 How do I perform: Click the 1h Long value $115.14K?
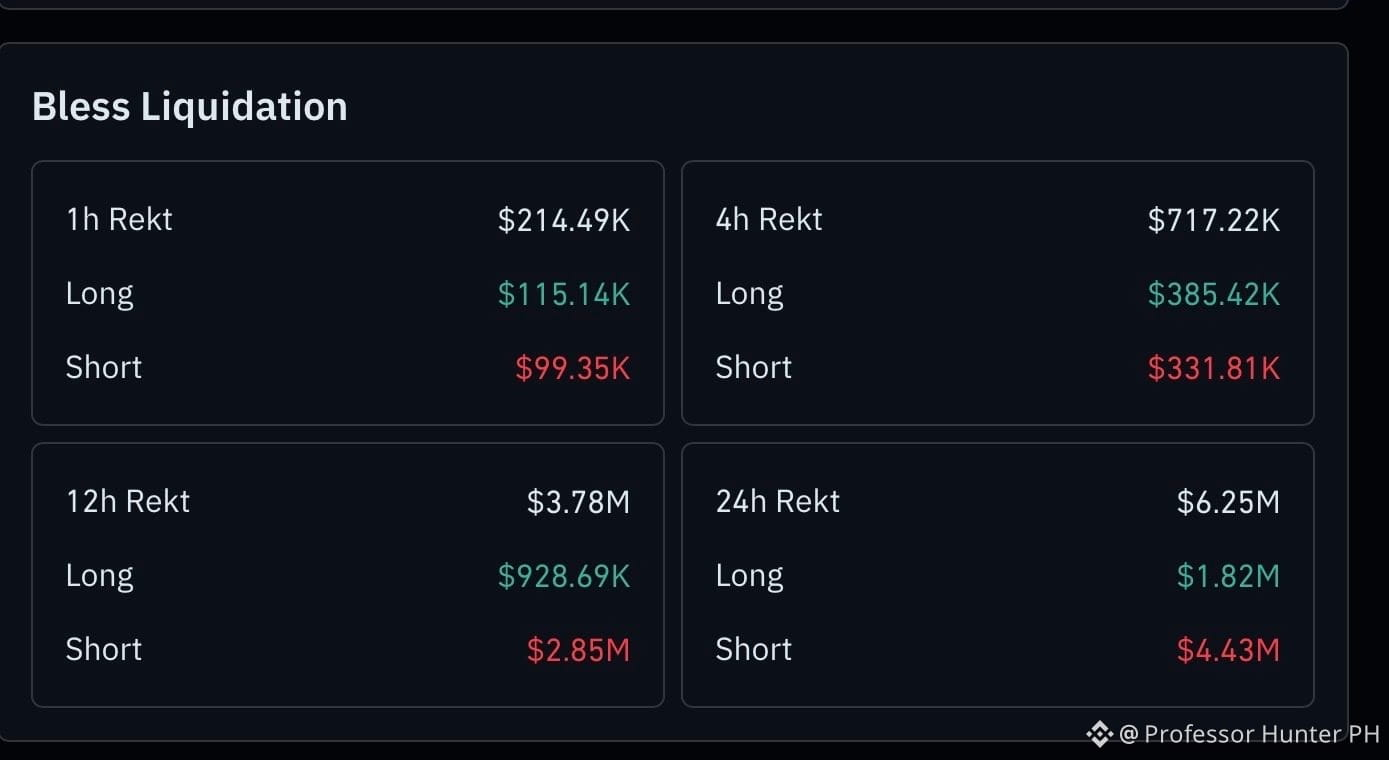[564, 294]
